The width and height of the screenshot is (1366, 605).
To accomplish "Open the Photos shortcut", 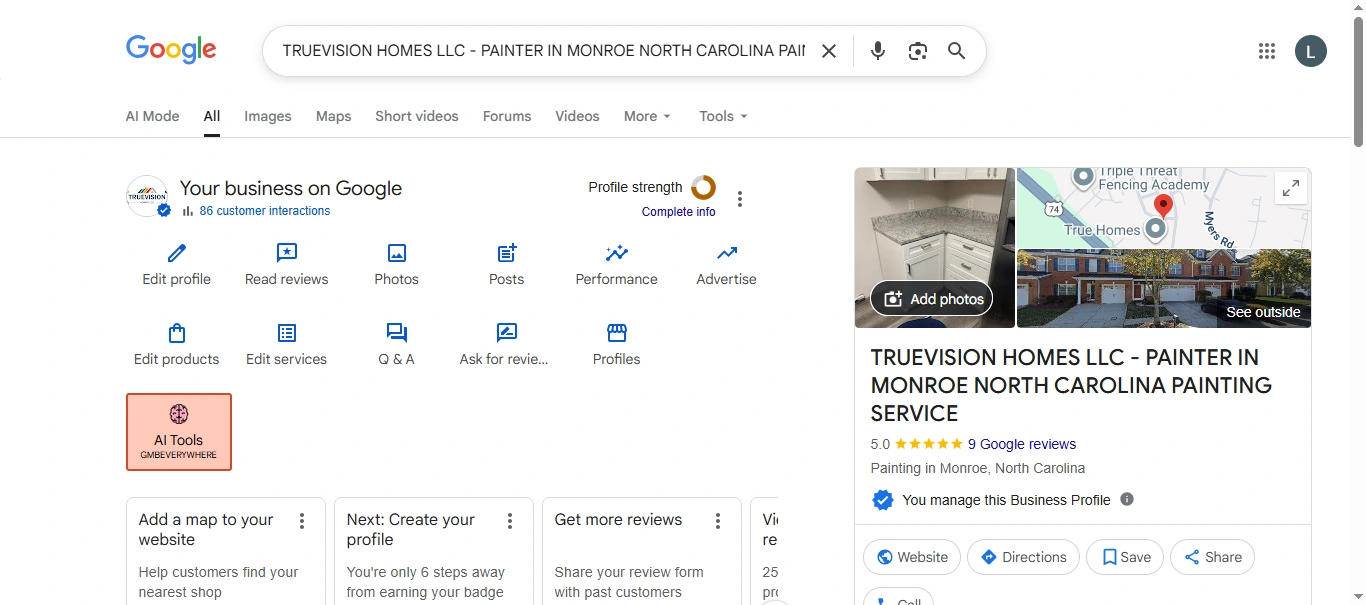I will coord(397,265).
